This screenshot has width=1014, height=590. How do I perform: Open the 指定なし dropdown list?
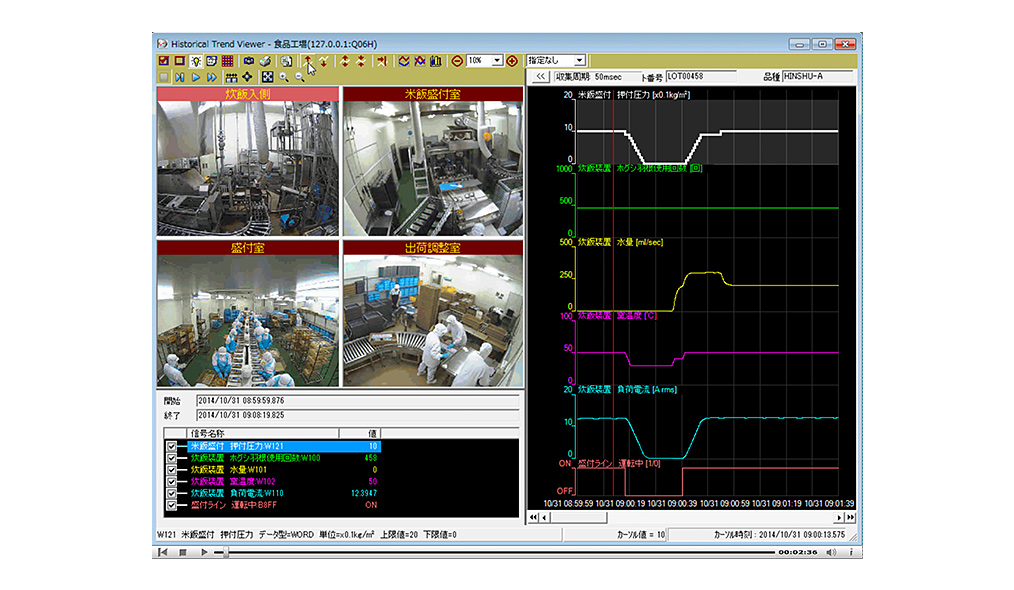pyautogui.click(x=580, y=61)
